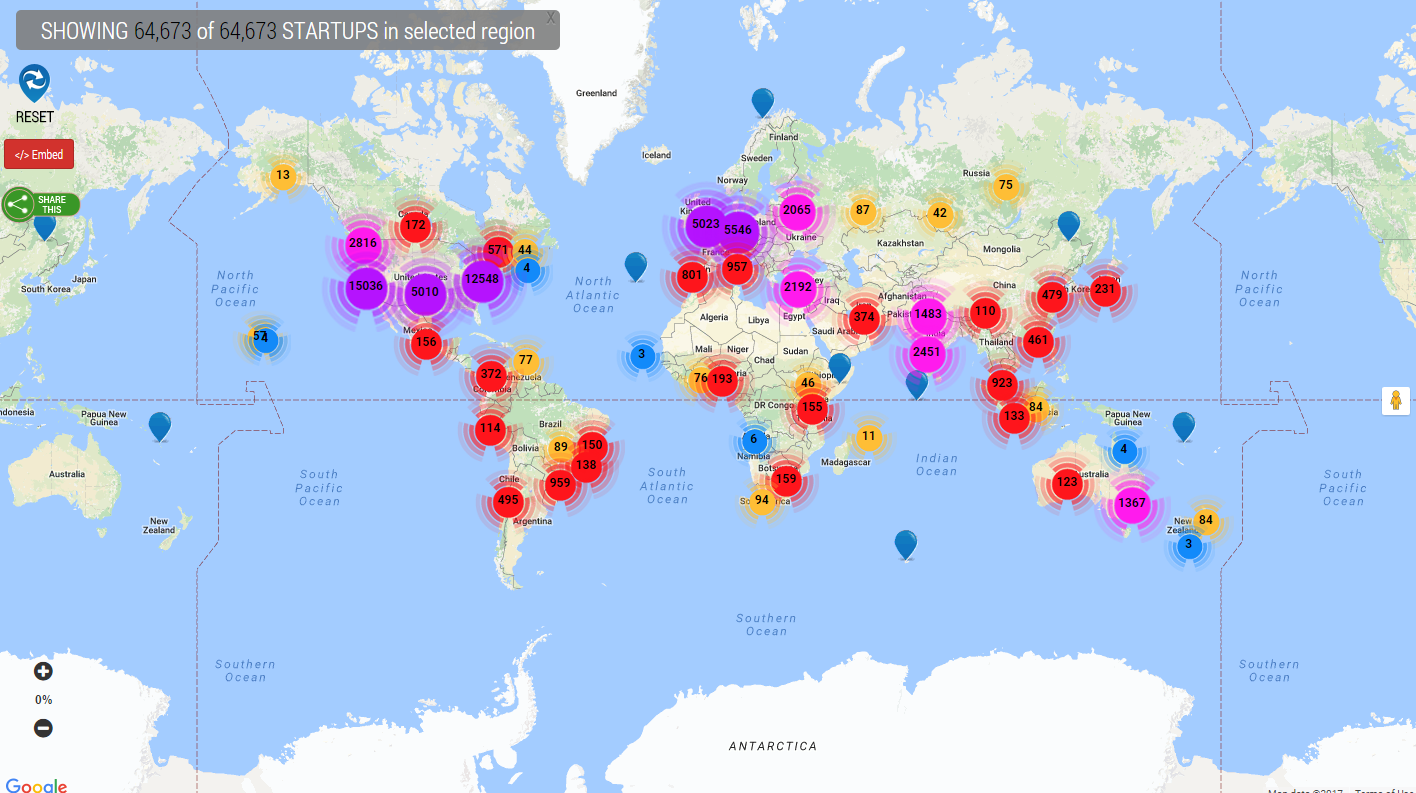Click the yellow 75 cluster in Russia
Image resolution: width=1416 pixels, height=793 pixels.
[x=1005, y=185]
